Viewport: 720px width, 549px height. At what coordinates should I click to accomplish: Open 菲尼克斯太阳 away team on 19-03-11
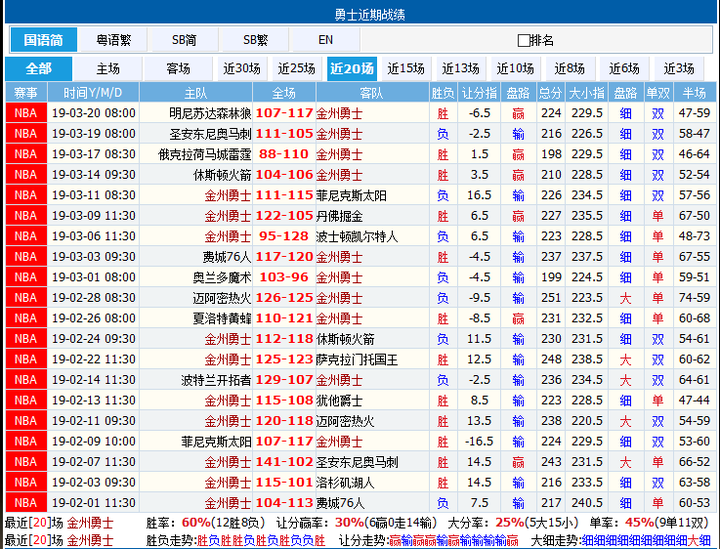(351, 196)
